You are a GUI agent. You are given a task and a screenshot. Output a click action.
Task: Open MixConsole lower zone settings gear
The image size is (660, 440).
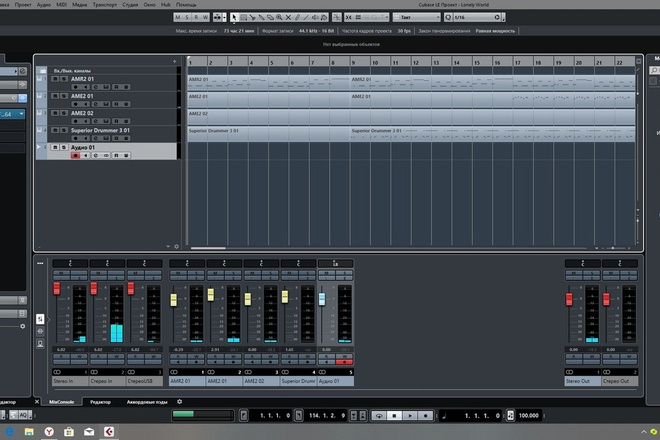180,402
